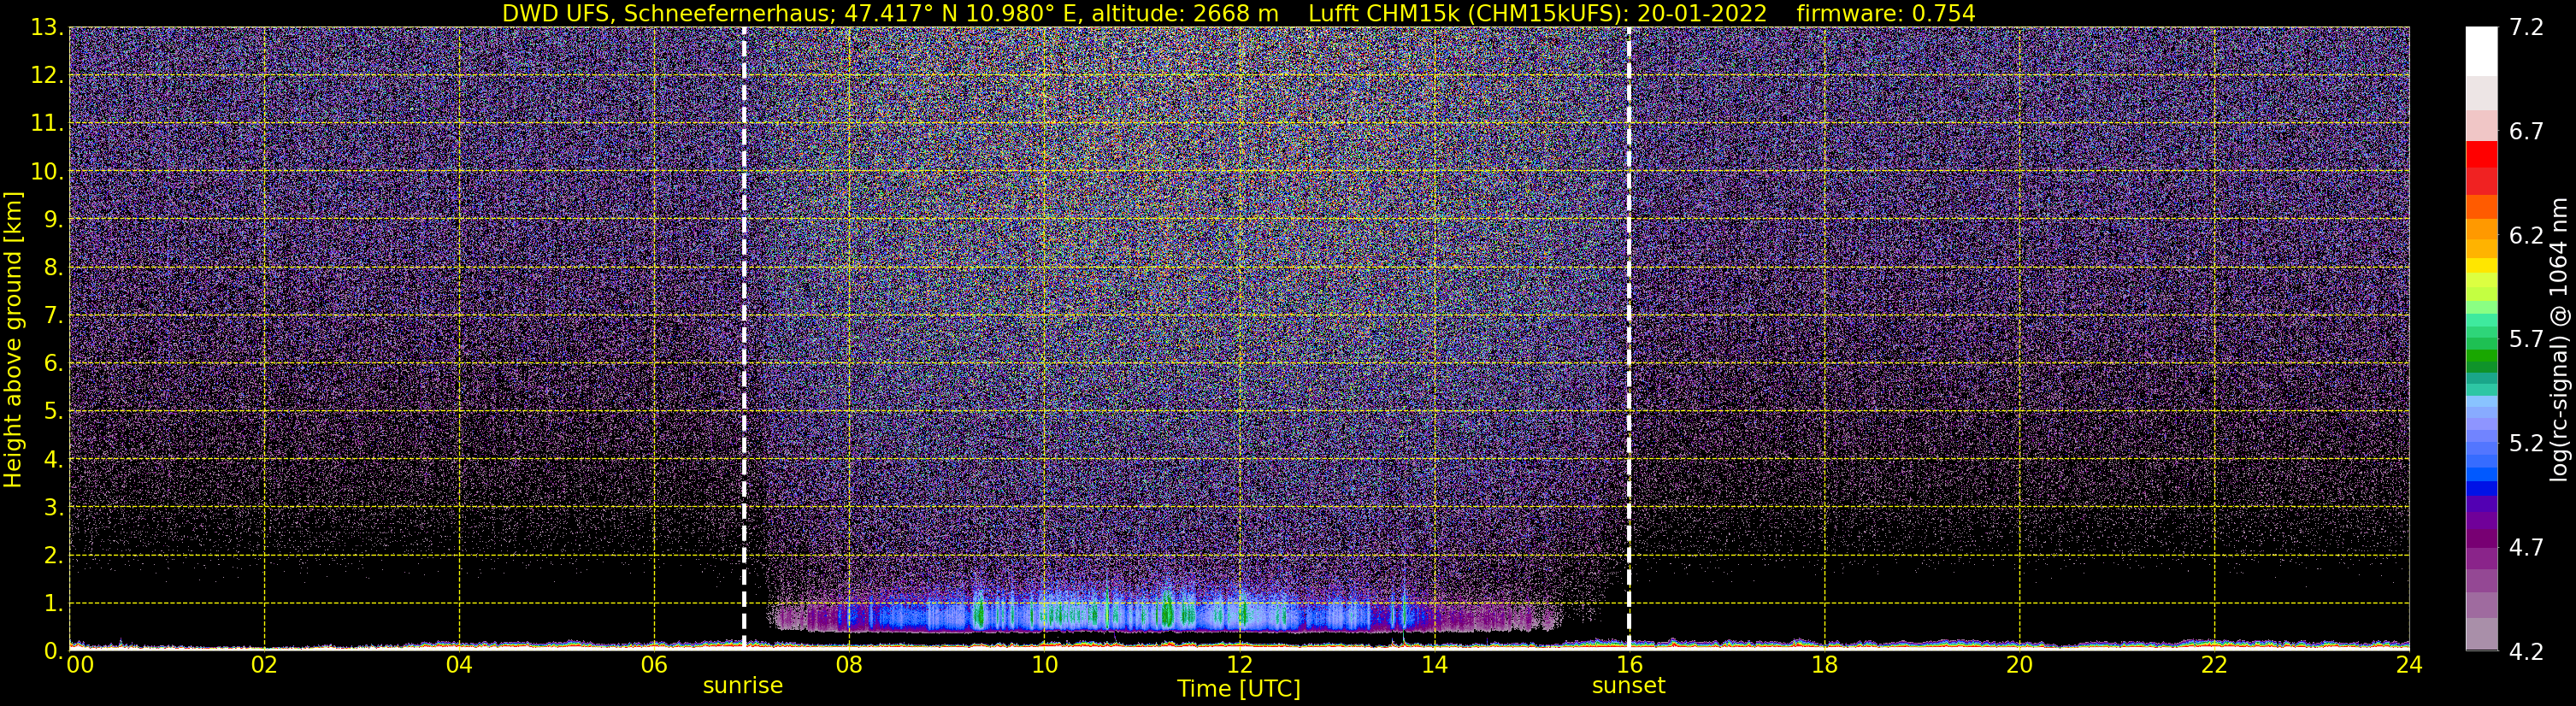Image resolution: width=2576 pixels, height=706 pixels.
Task: Click the height axis tick label 11.
Action: click(47, 123)
